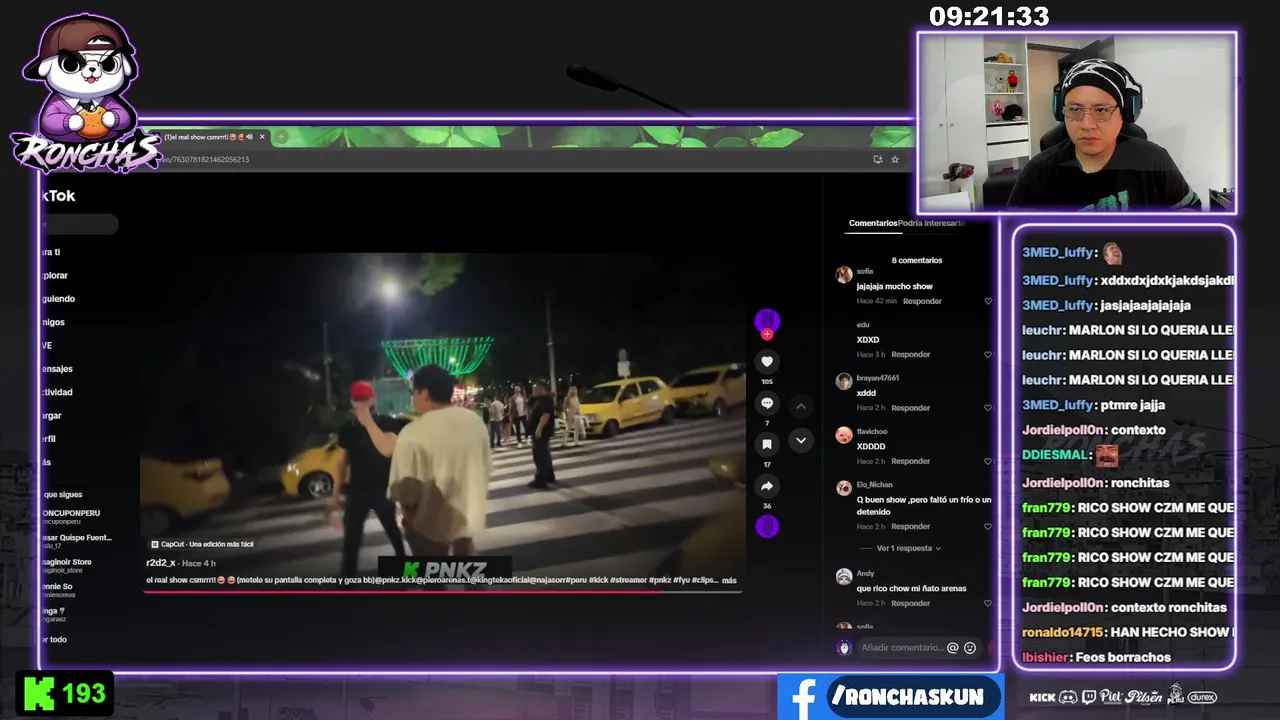
Task: Like flavichoo's XDDDD comment
Action: 988,461
